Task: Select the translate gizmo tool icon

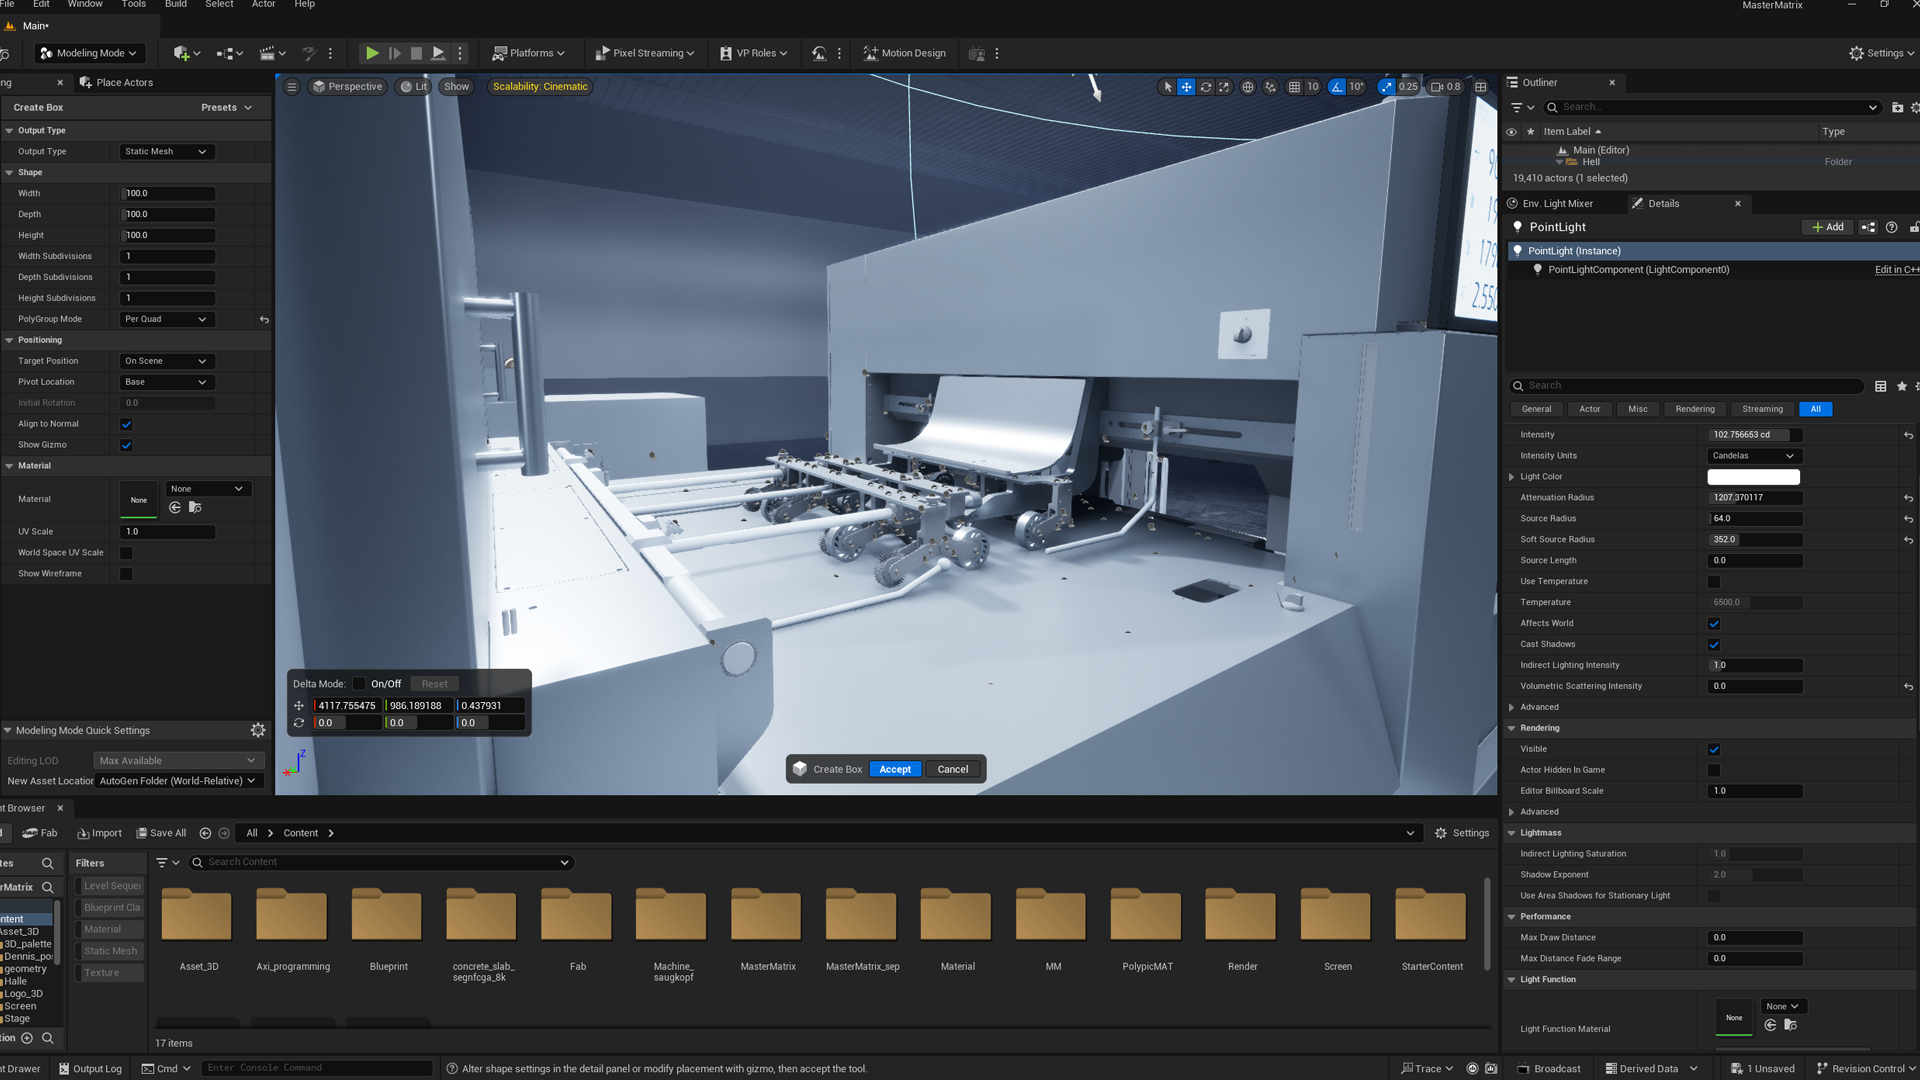Action: click(x=1186, y=87)
